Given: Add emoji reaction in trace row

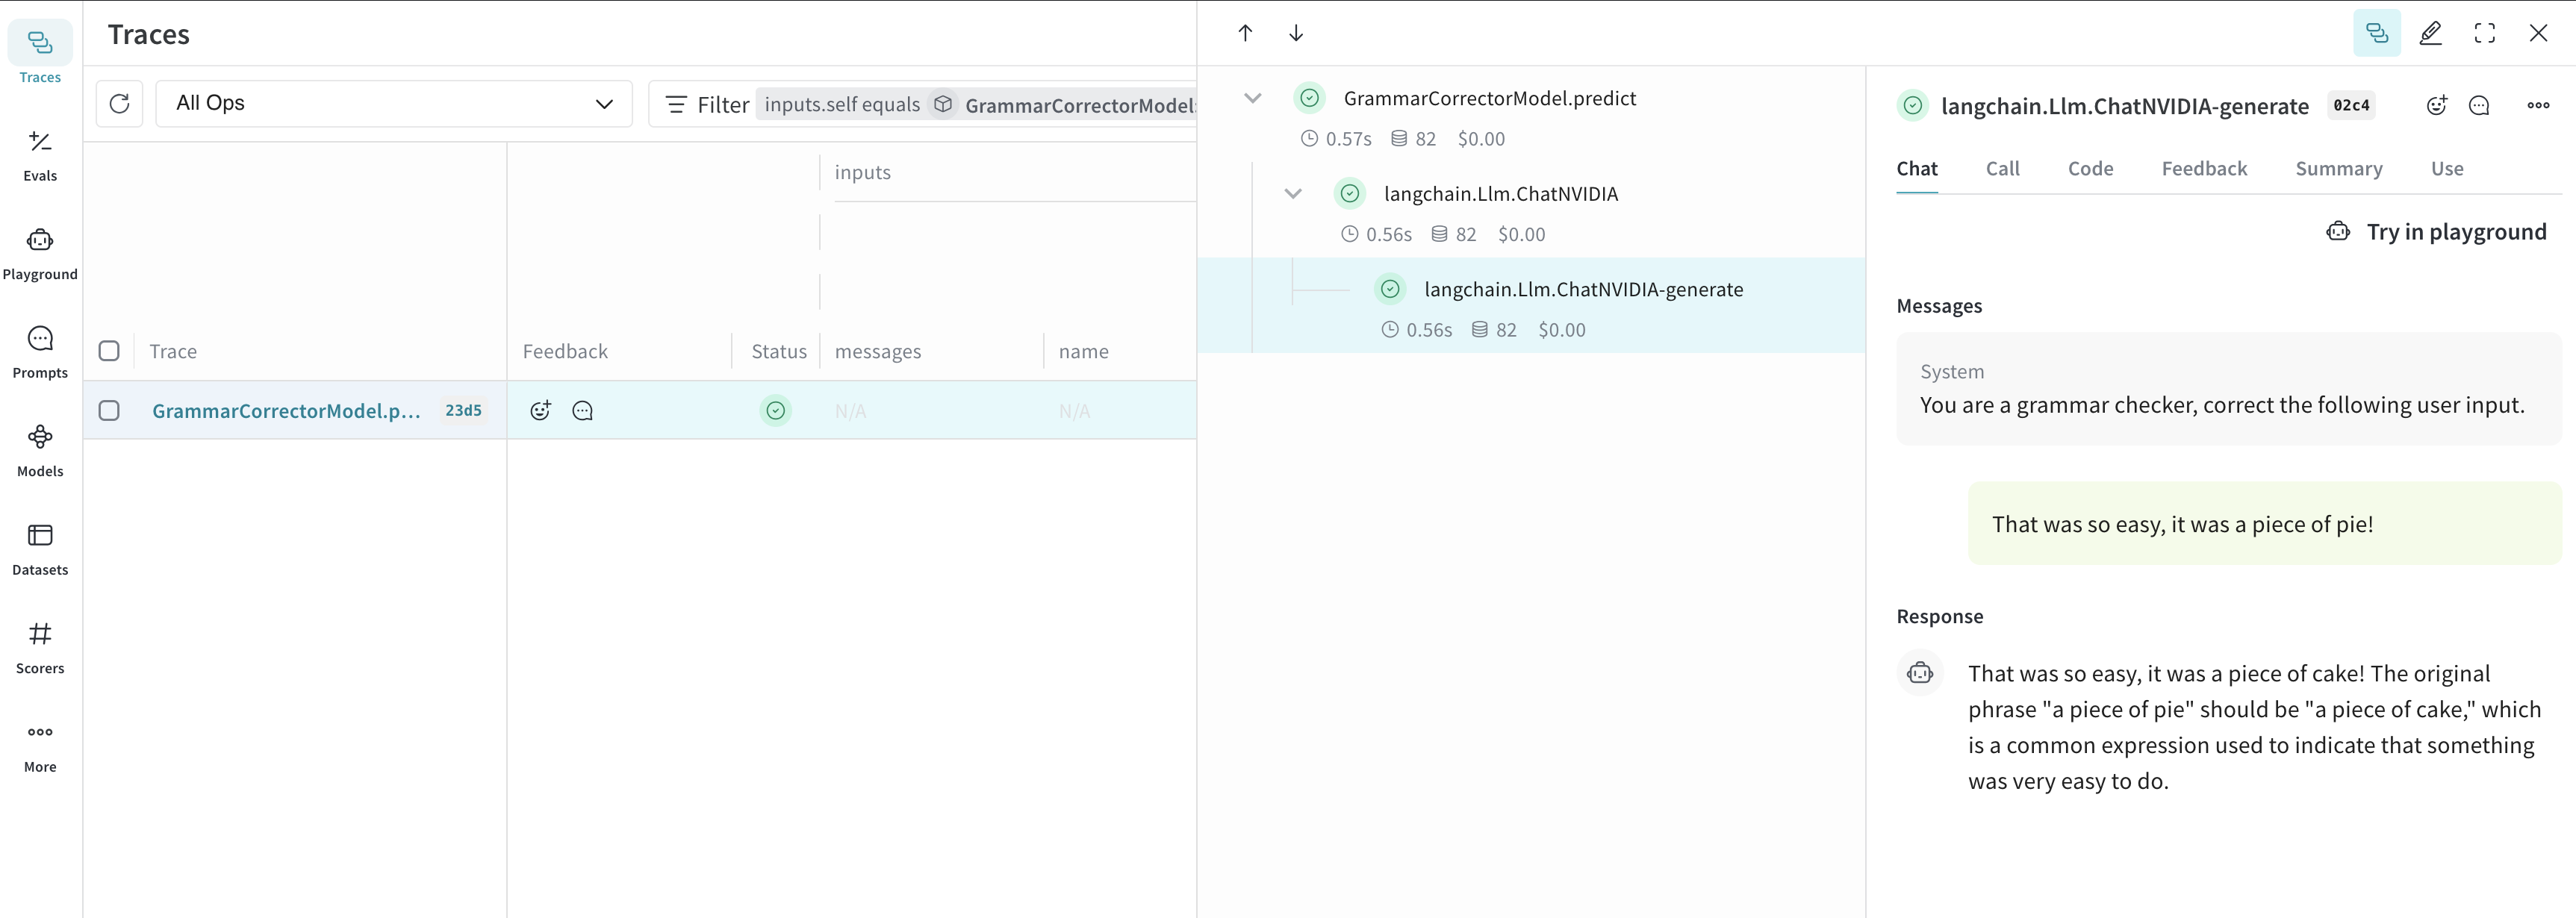Looking at the screenshot, I should [x=540, y=411].
